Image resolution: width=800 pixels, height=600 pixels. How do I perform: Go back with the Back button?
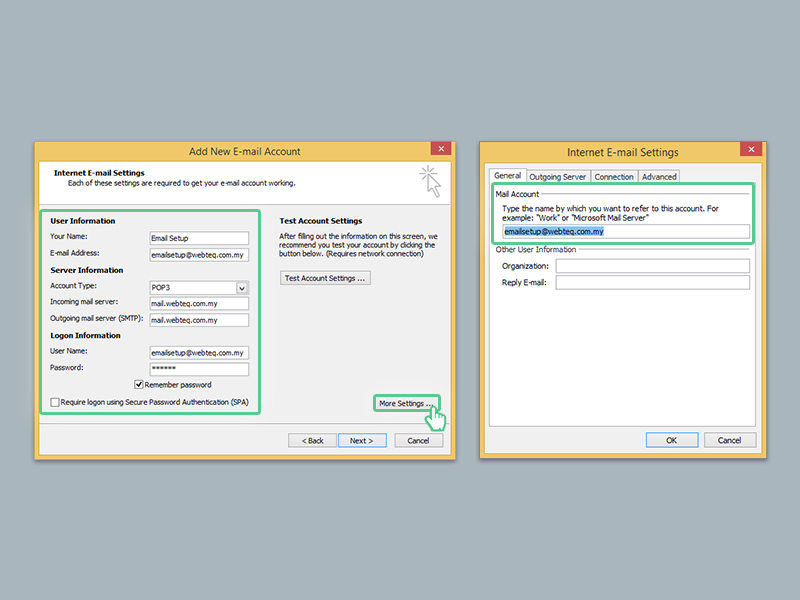312,440
